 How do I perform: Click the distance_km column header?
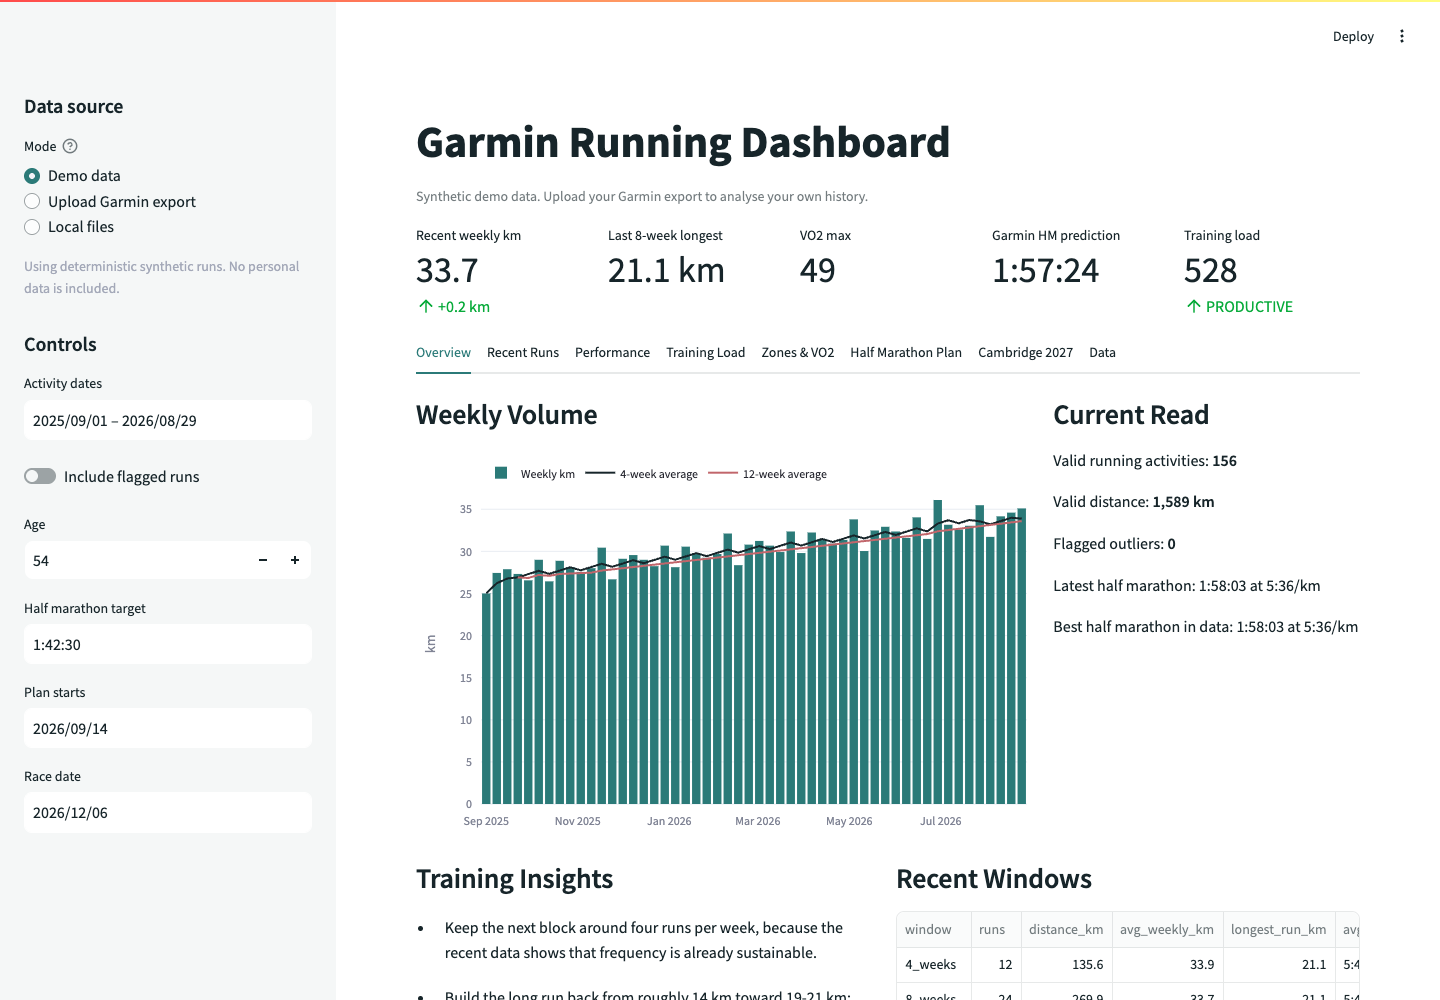click(1066, 929)
